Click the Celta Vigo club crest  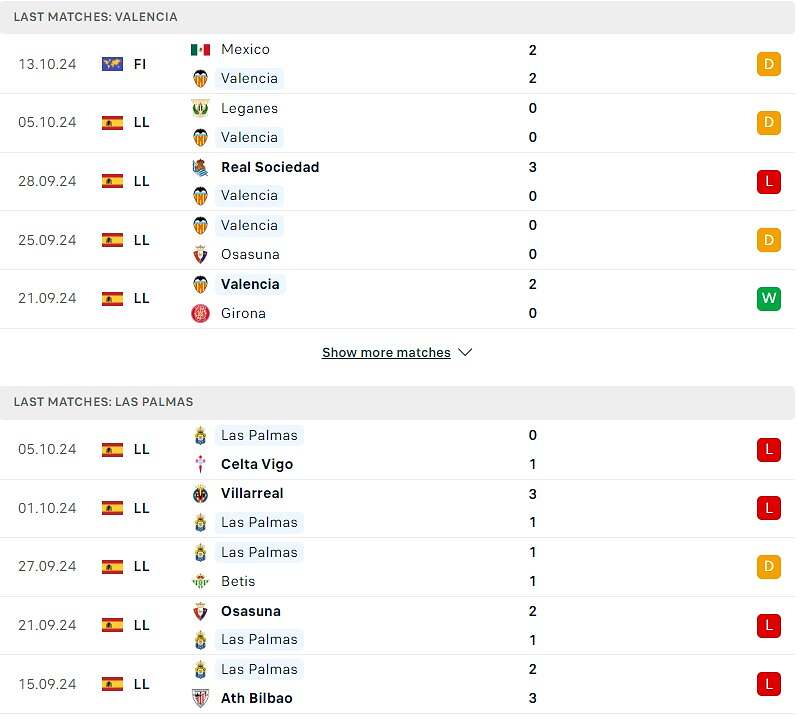[200, 464]
